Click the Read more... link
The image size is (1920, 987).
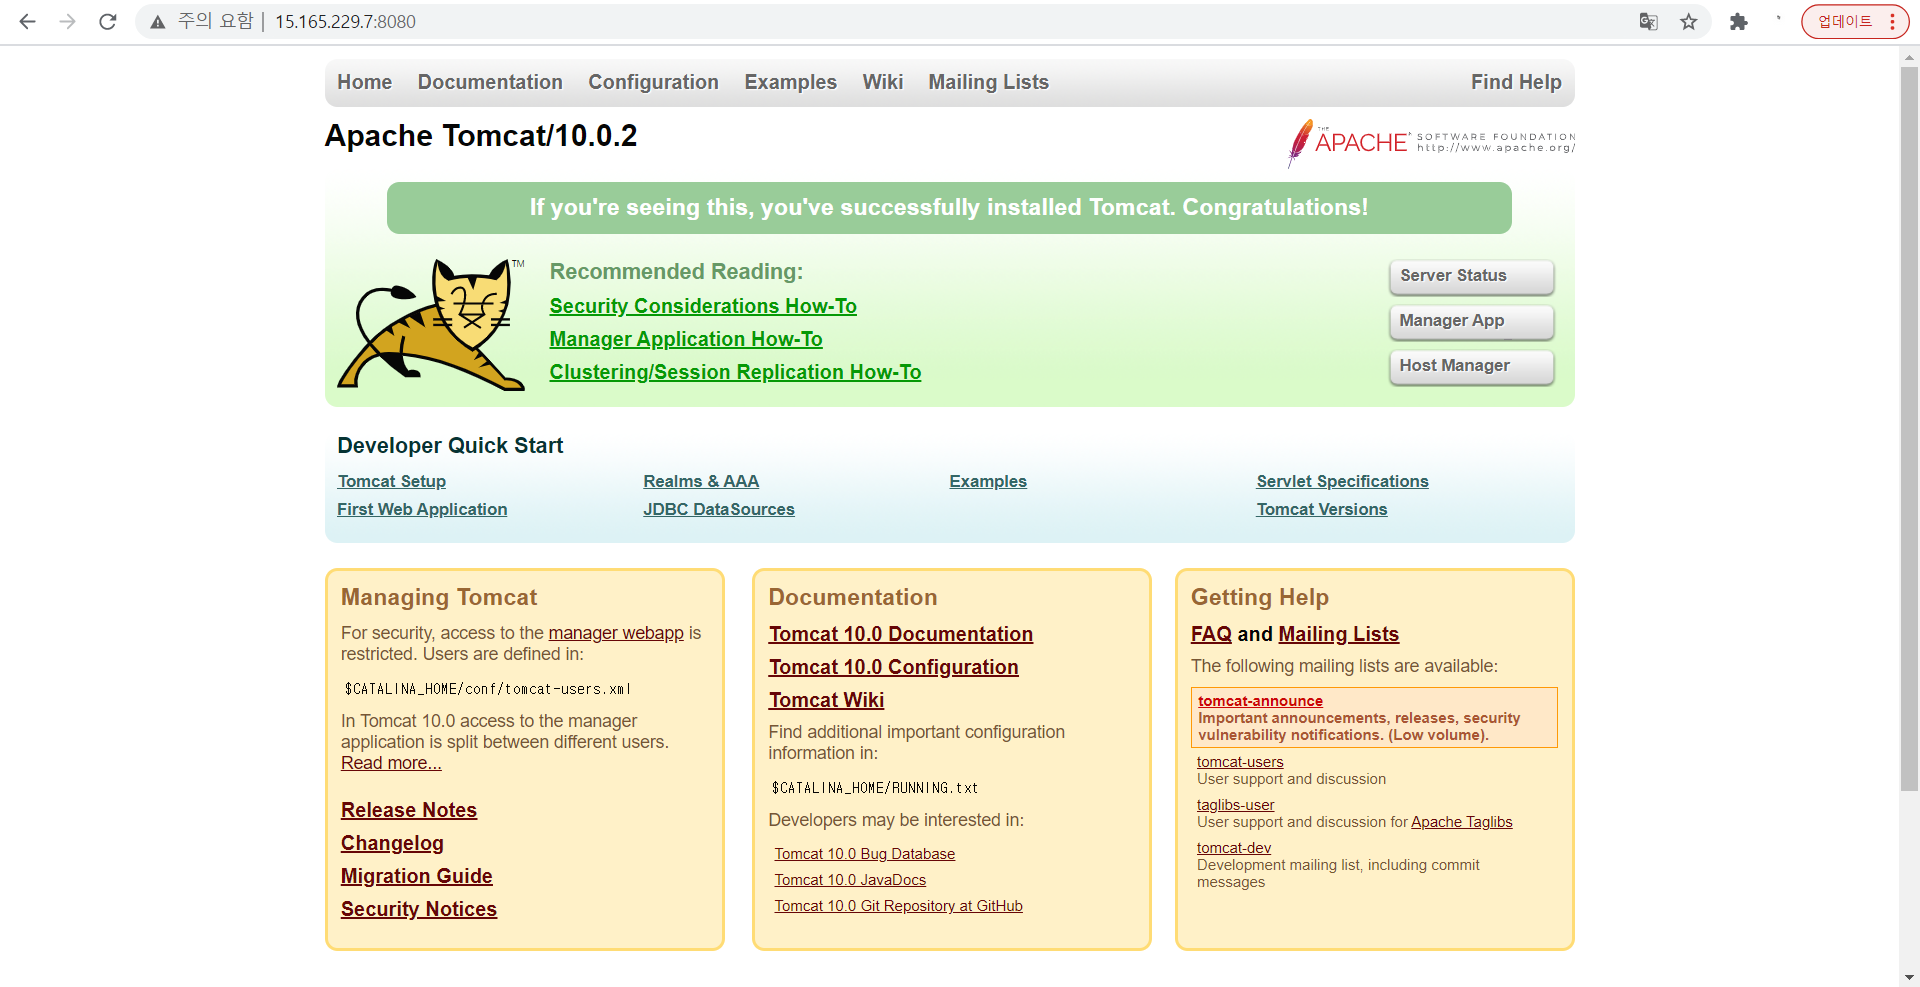(x=391, y=763)
